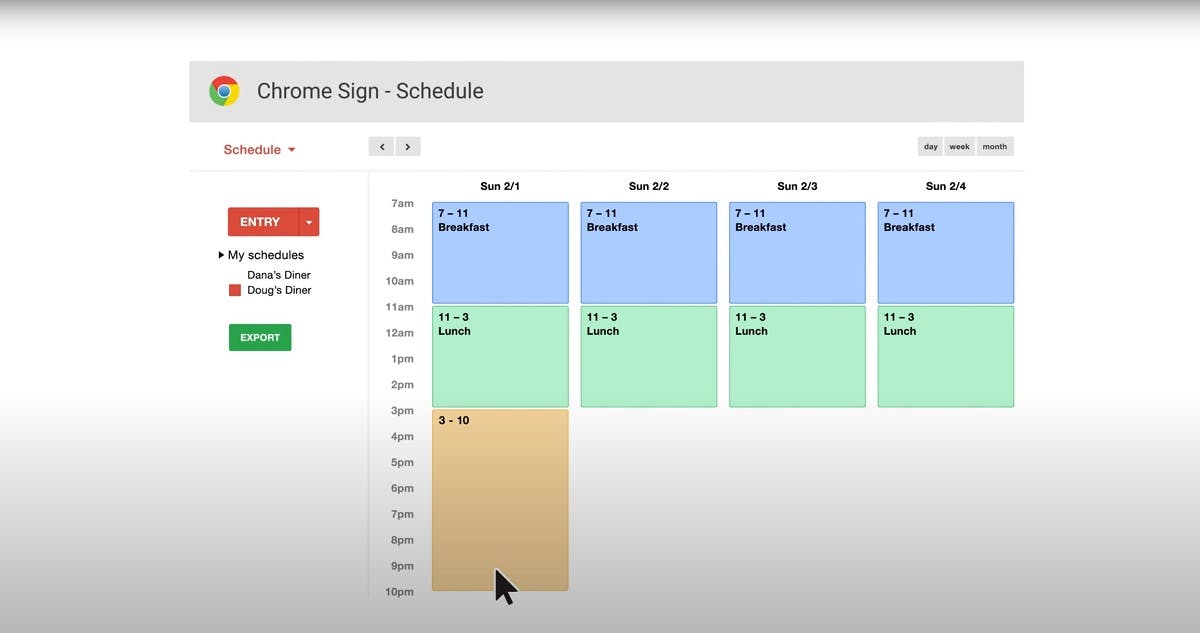Select Dana's Diner schedule
The image size is (1200, 633).
(278, 274)
